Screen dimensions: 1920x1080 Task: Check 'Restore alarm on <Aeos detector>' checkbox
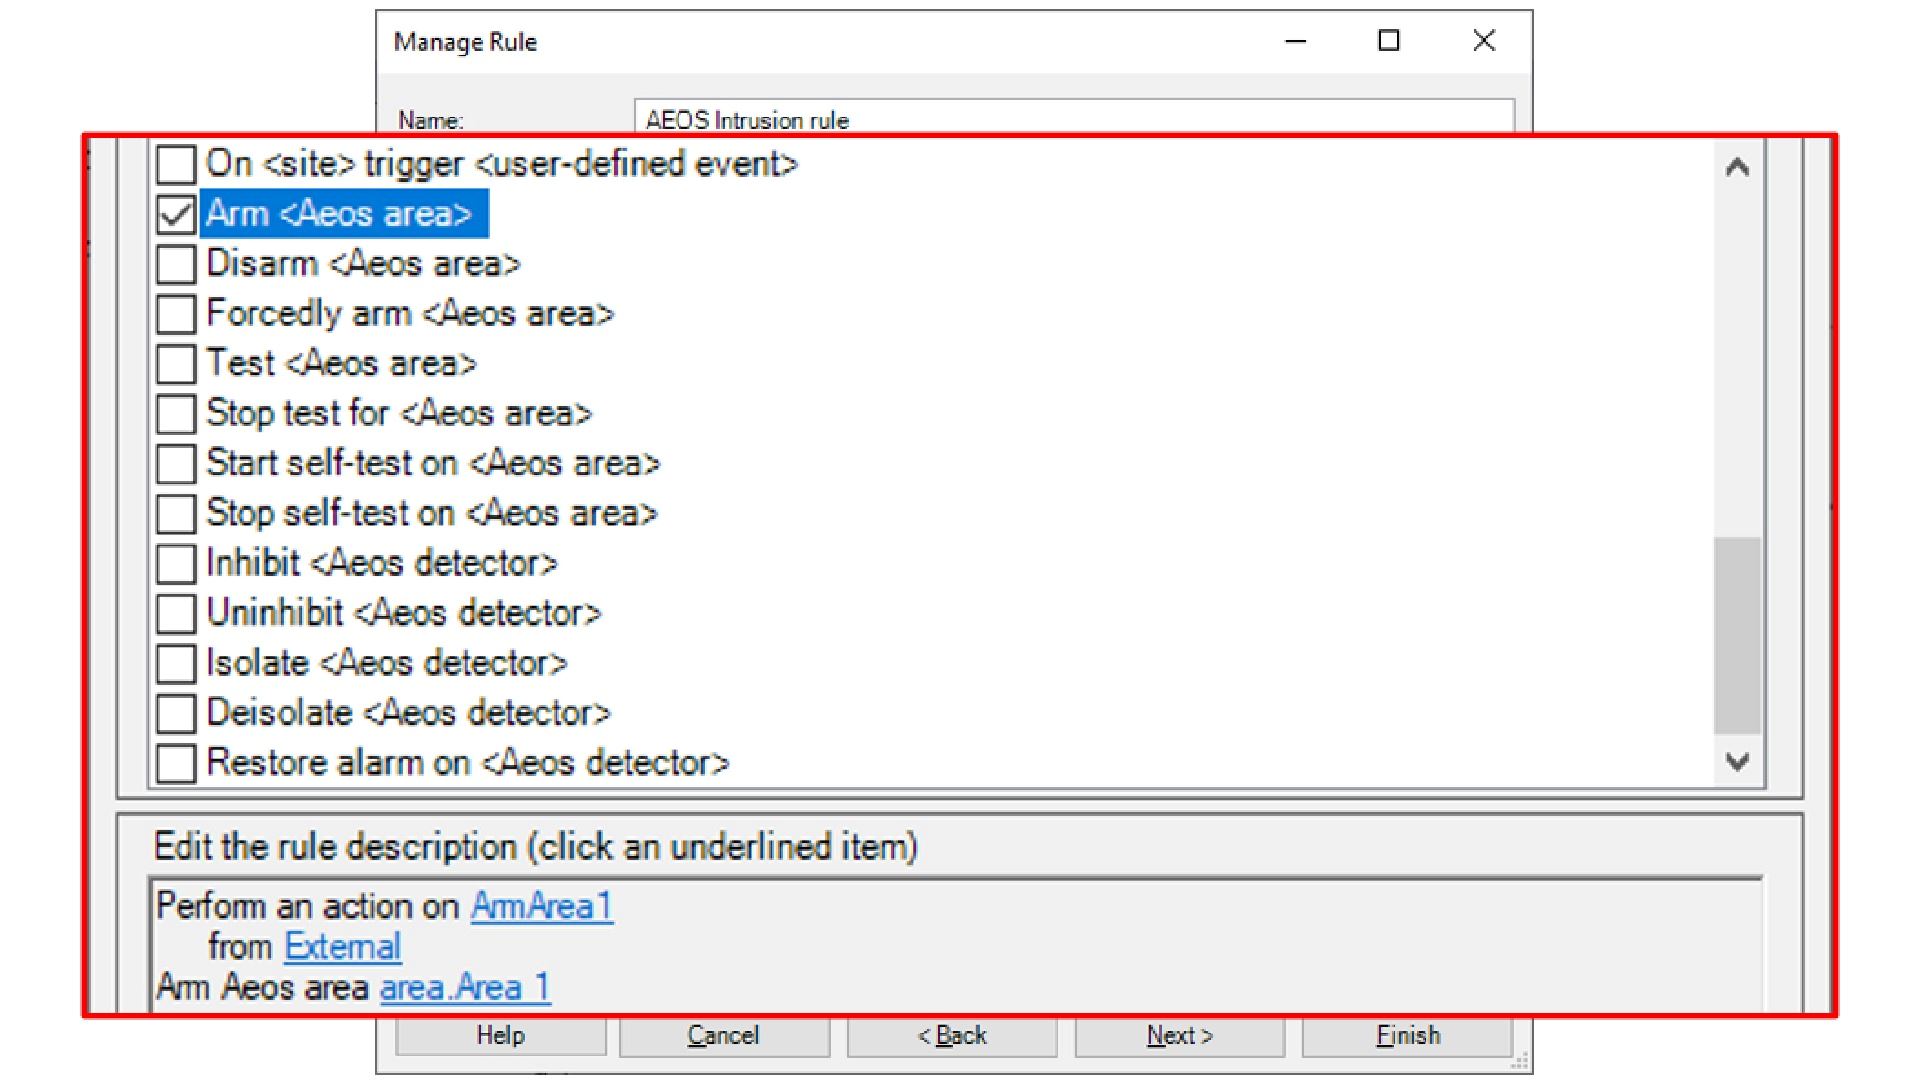(176, 763)
